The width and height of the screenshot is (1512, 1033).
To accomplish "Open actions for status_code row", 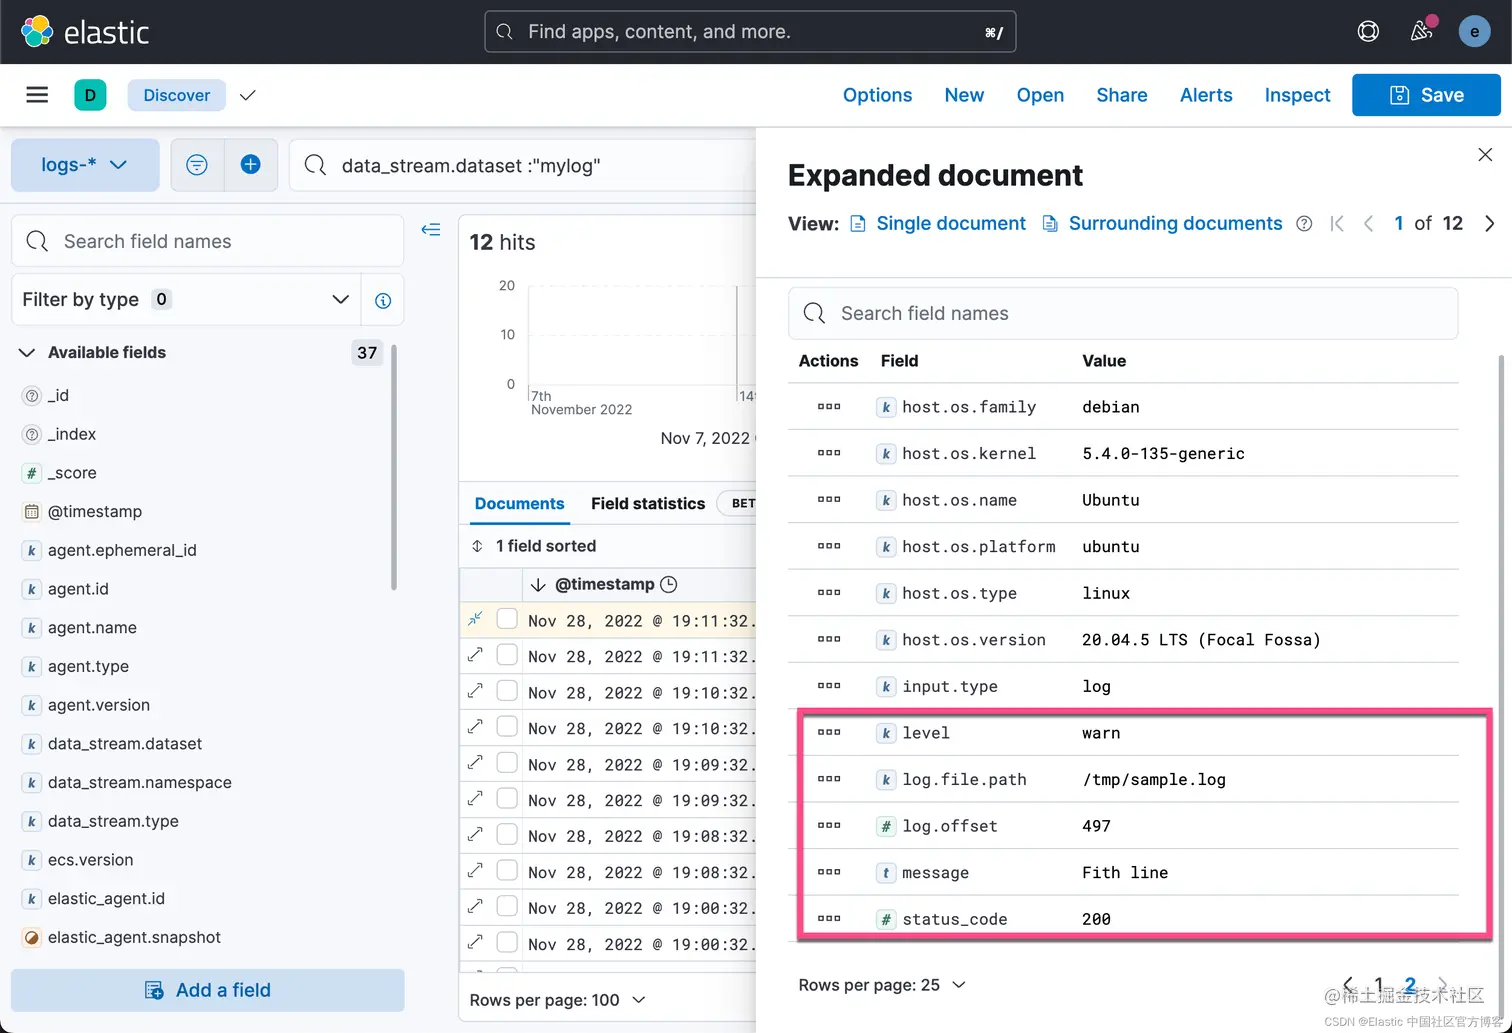I will tap(829, 918).
